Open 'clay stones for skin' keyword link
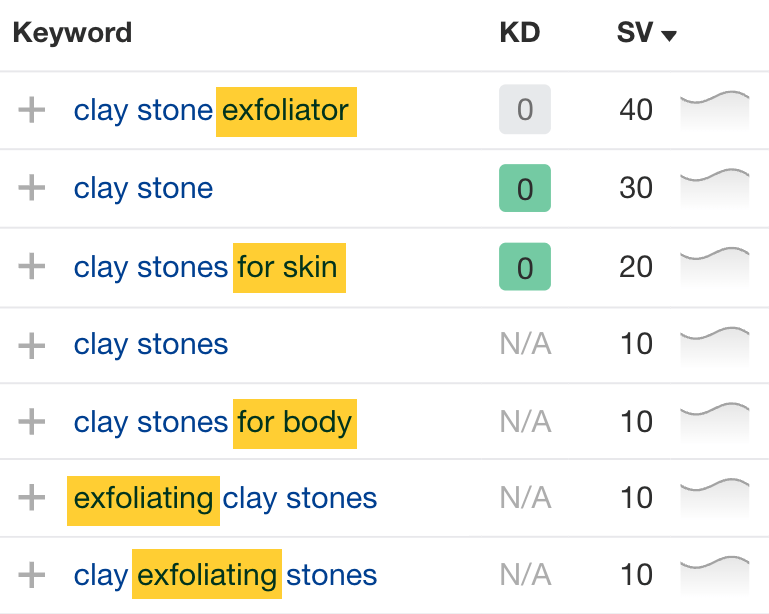The width and height of the screenshot is (769, 614). [206, 266]
